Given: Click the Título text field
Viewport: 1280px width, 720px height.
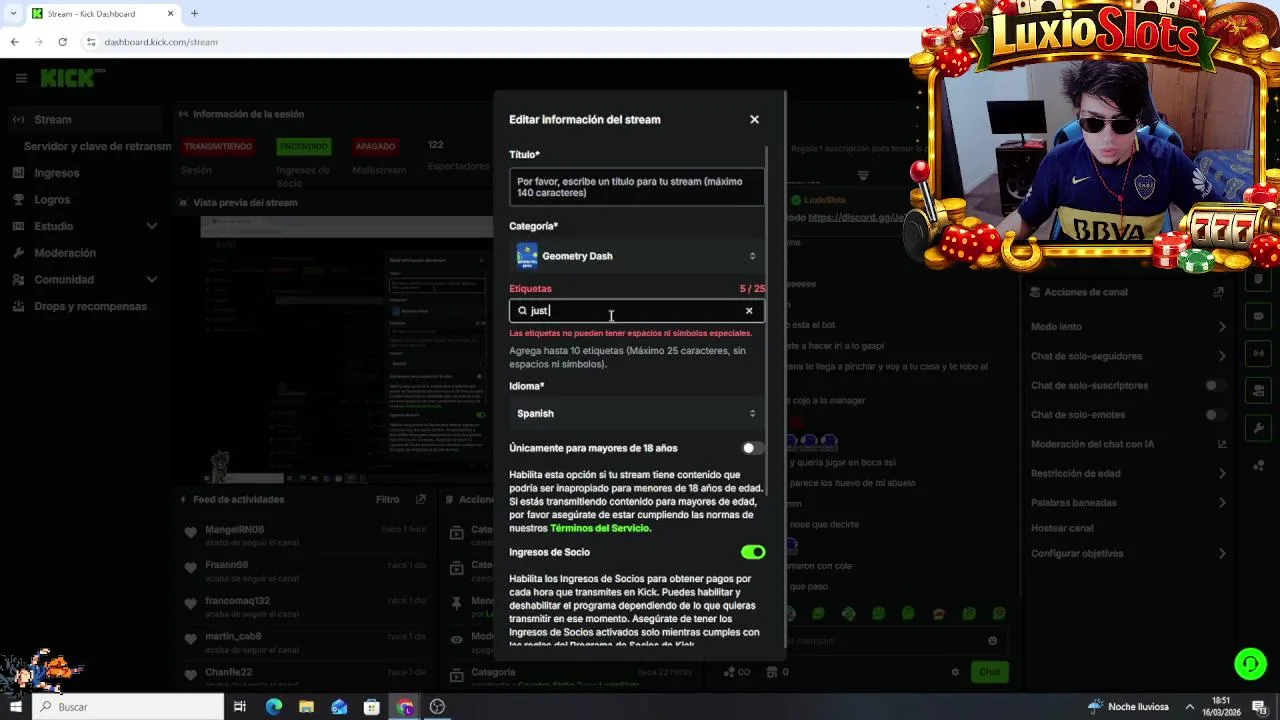Looking at the screenshot, I should point(637,187).
